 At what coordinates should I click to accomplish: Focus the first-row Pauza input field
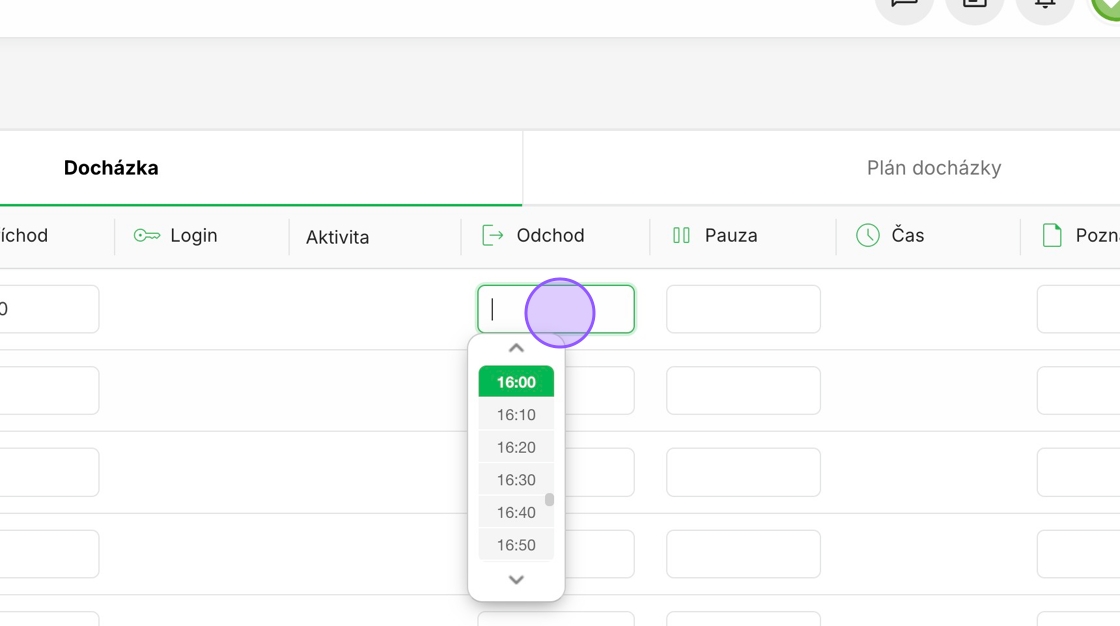743,309
